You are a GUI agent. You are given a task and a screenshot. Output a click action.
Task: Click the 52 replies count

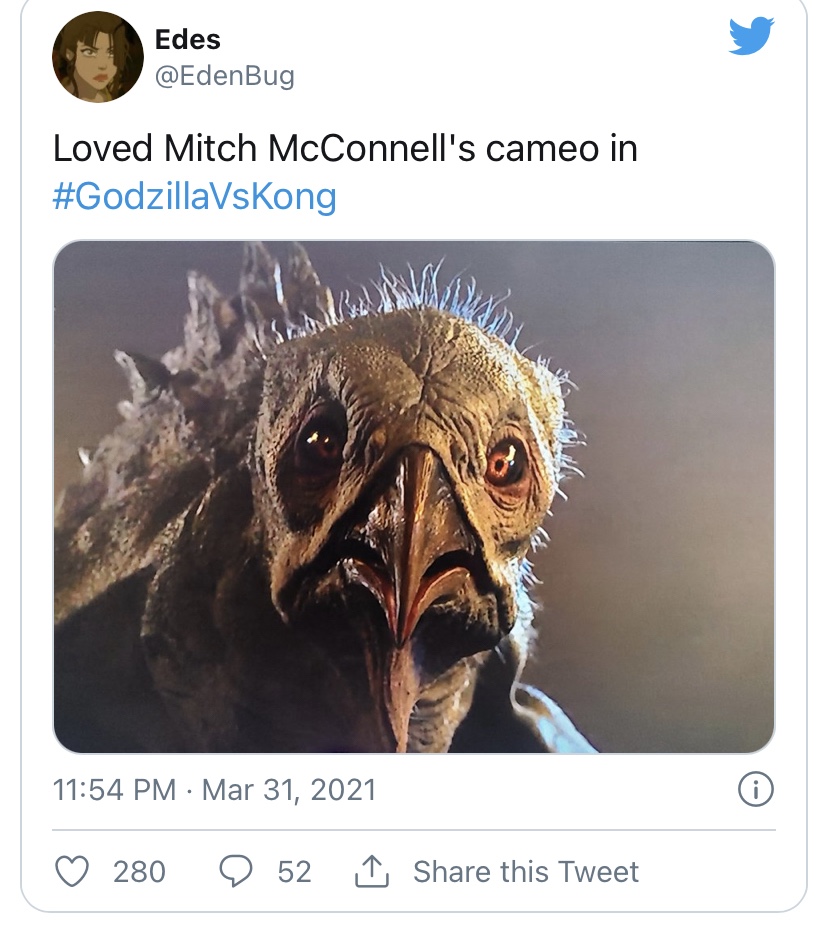[x=294, y=871]
